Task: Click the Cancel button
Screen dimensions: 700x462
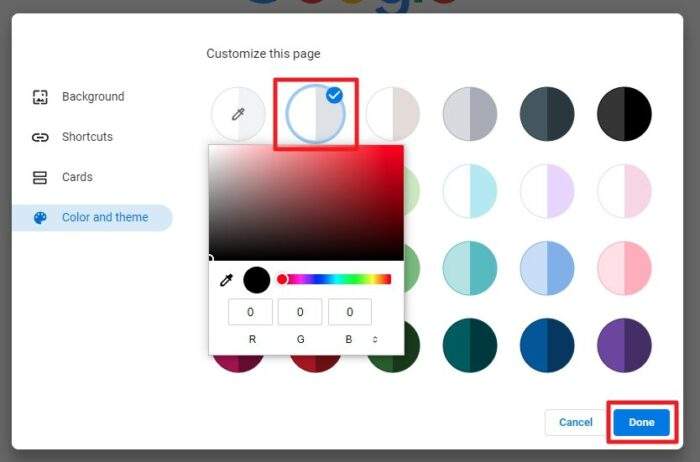Action: pyautogui.click(x=575, y=422)
